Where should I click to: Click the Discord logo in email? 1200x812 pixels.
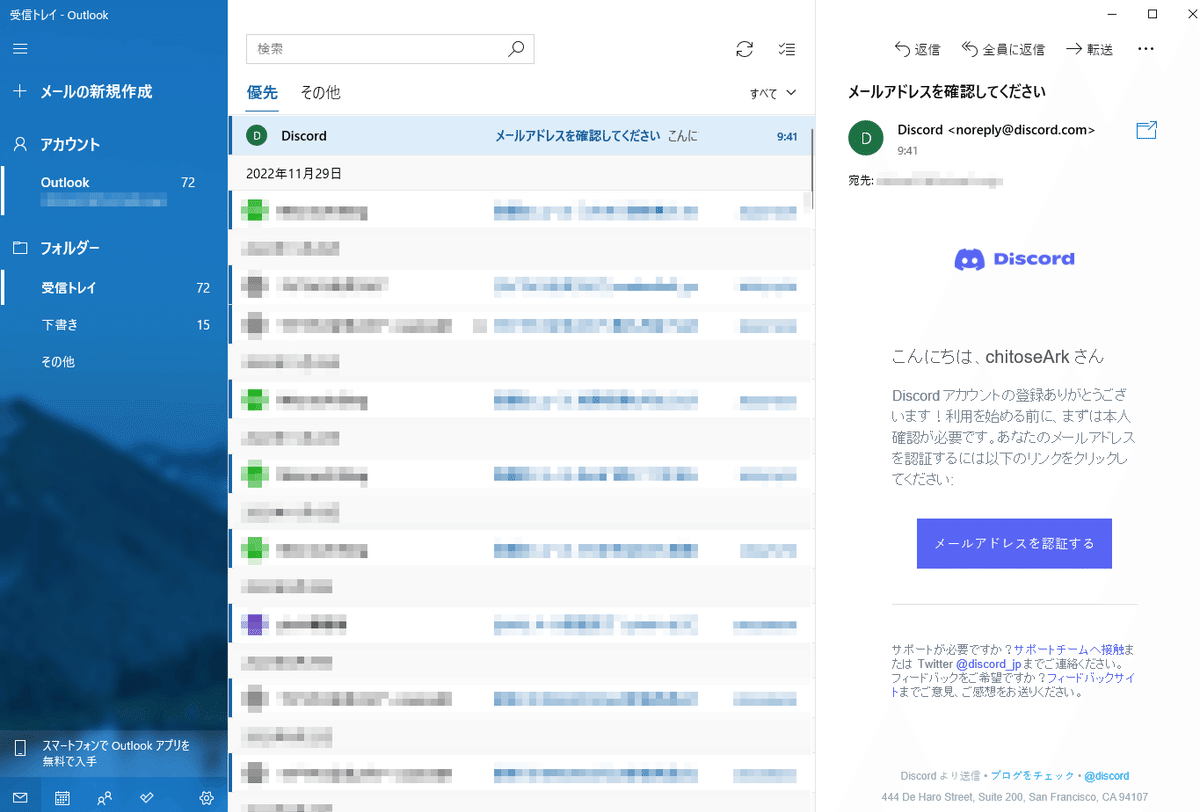pyautogui.click(x=1014, y=259)
